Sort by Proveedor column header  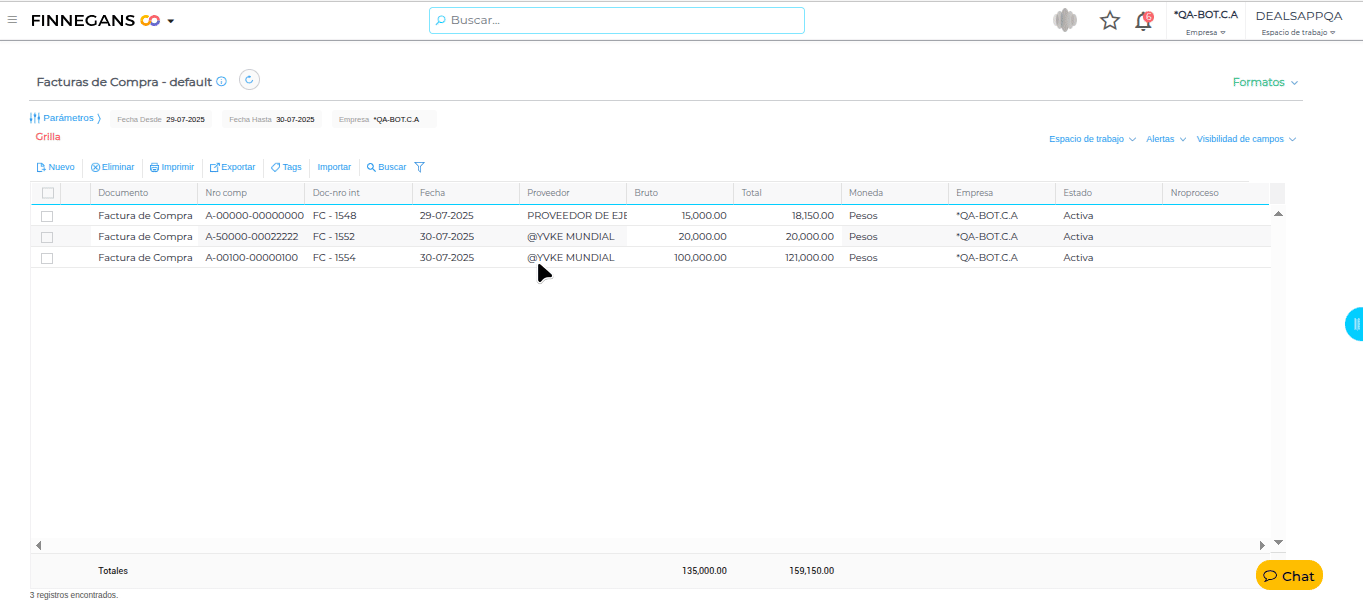click(x=573, y=193)
